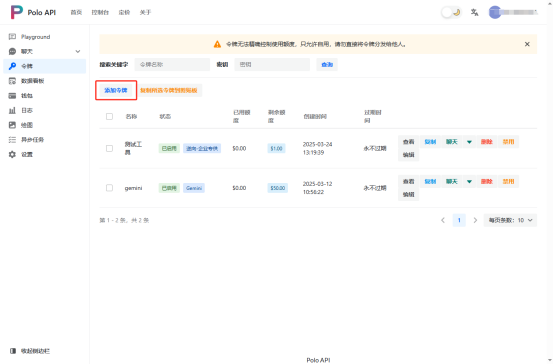Open the 绘图 drawing sidebar item
Viewport: 554px width, 364px height.
[45, 125]
